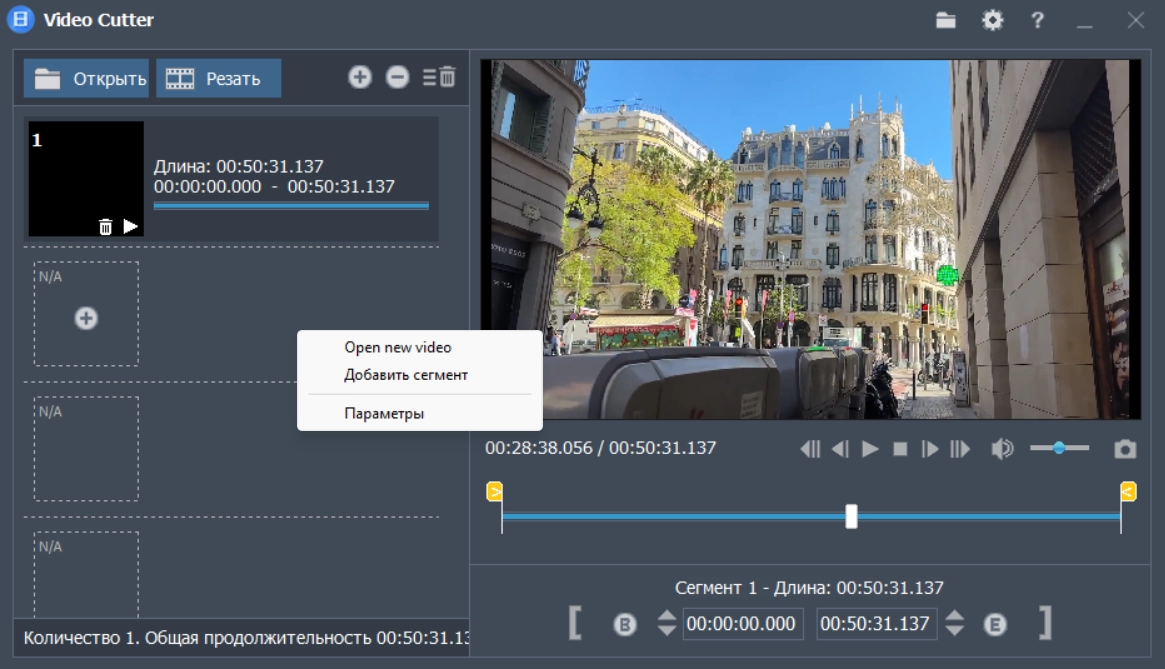Image resolution: width=1165 pixels, height=669 pixels.
Task: Decrease start time with down arrow
Action: click(666, 630)
